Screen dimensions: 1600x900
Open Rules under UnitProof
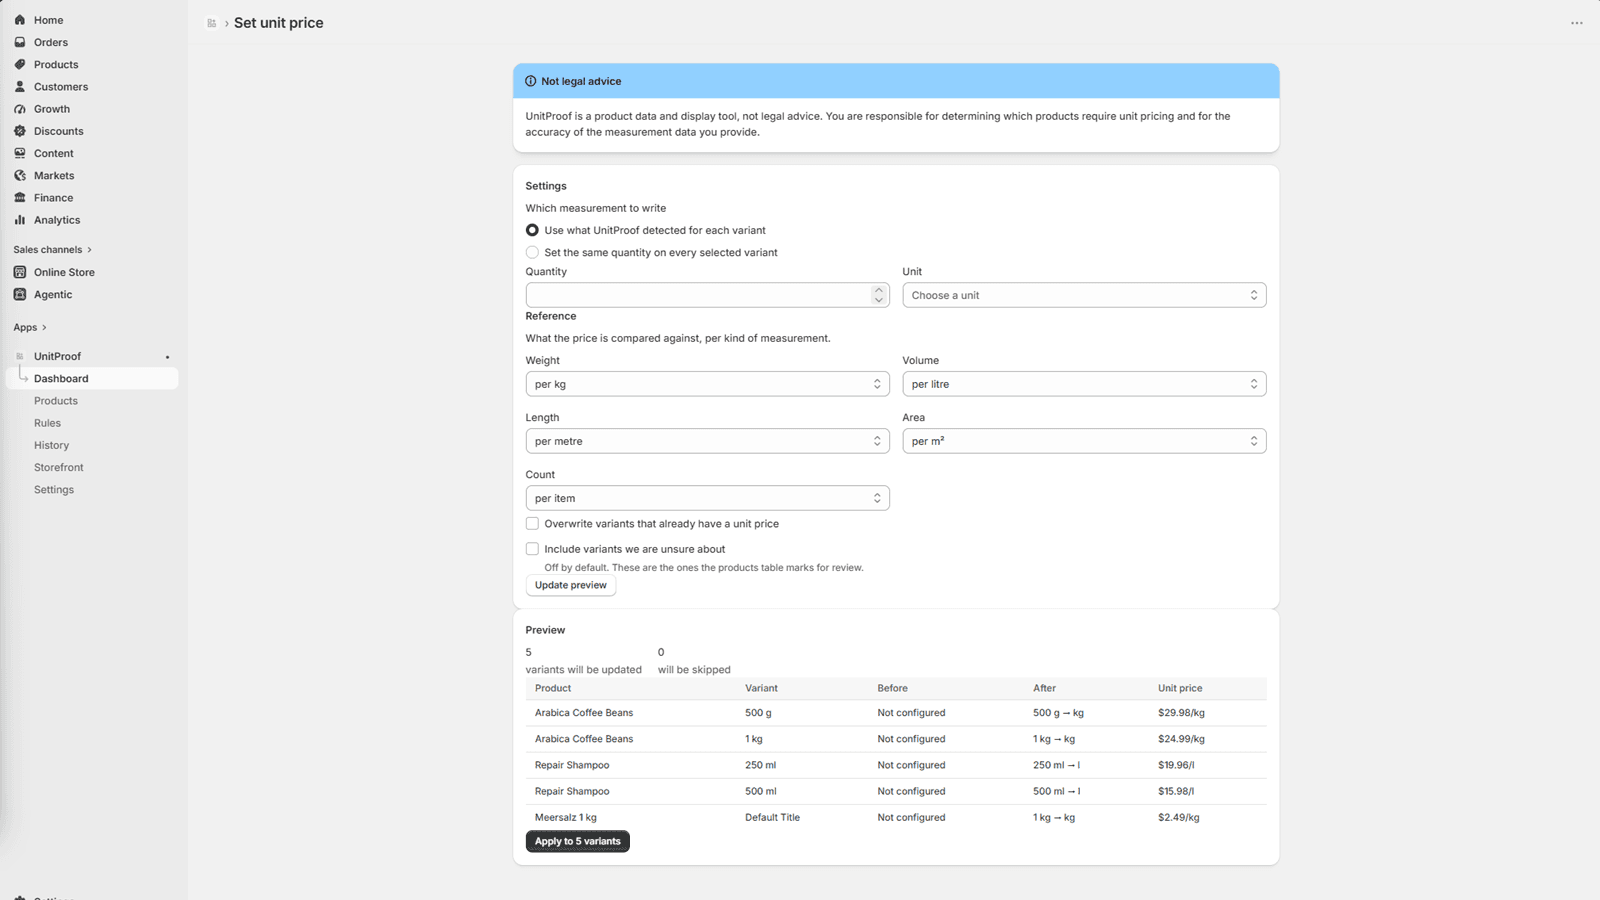tap(47, 423)
